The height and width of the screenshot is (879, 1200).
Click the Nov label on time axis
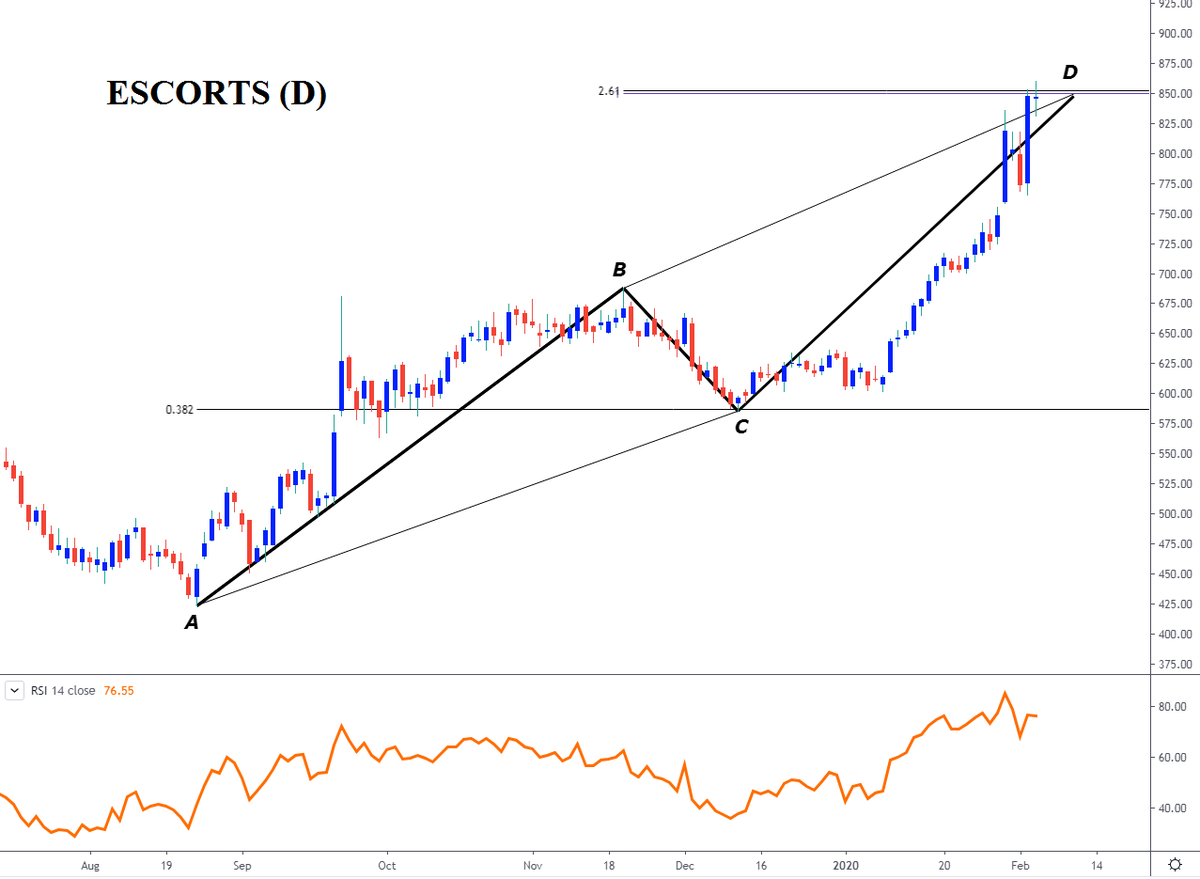(532, 864)
